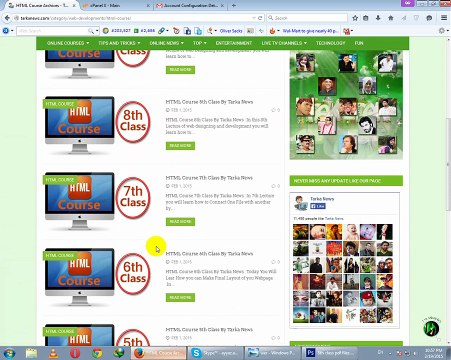This screenshot has width=451, height=360.
Task: Click the HTML COURSE tag on 7th Class image
Action: [x=60, y=180]
